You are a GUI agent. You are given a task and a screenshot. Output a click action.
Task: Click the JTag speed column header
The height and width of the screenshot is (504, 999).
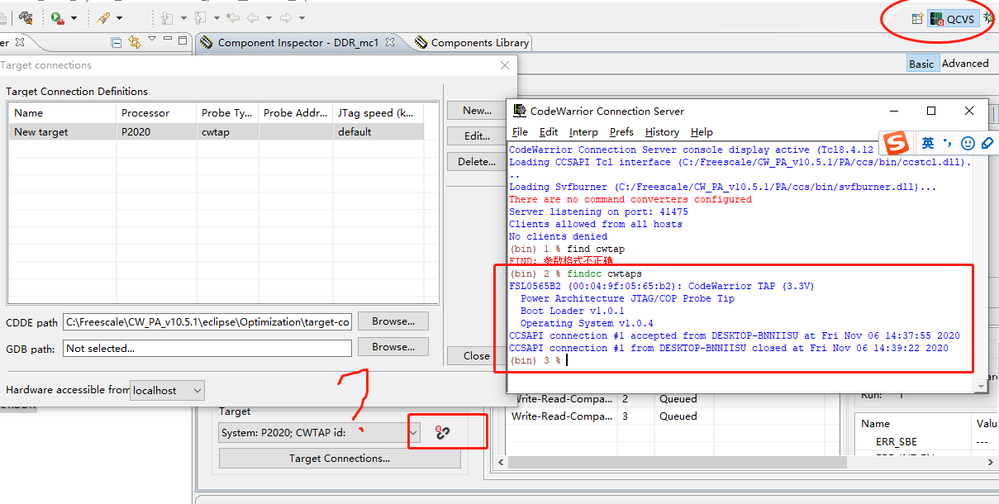378,113
